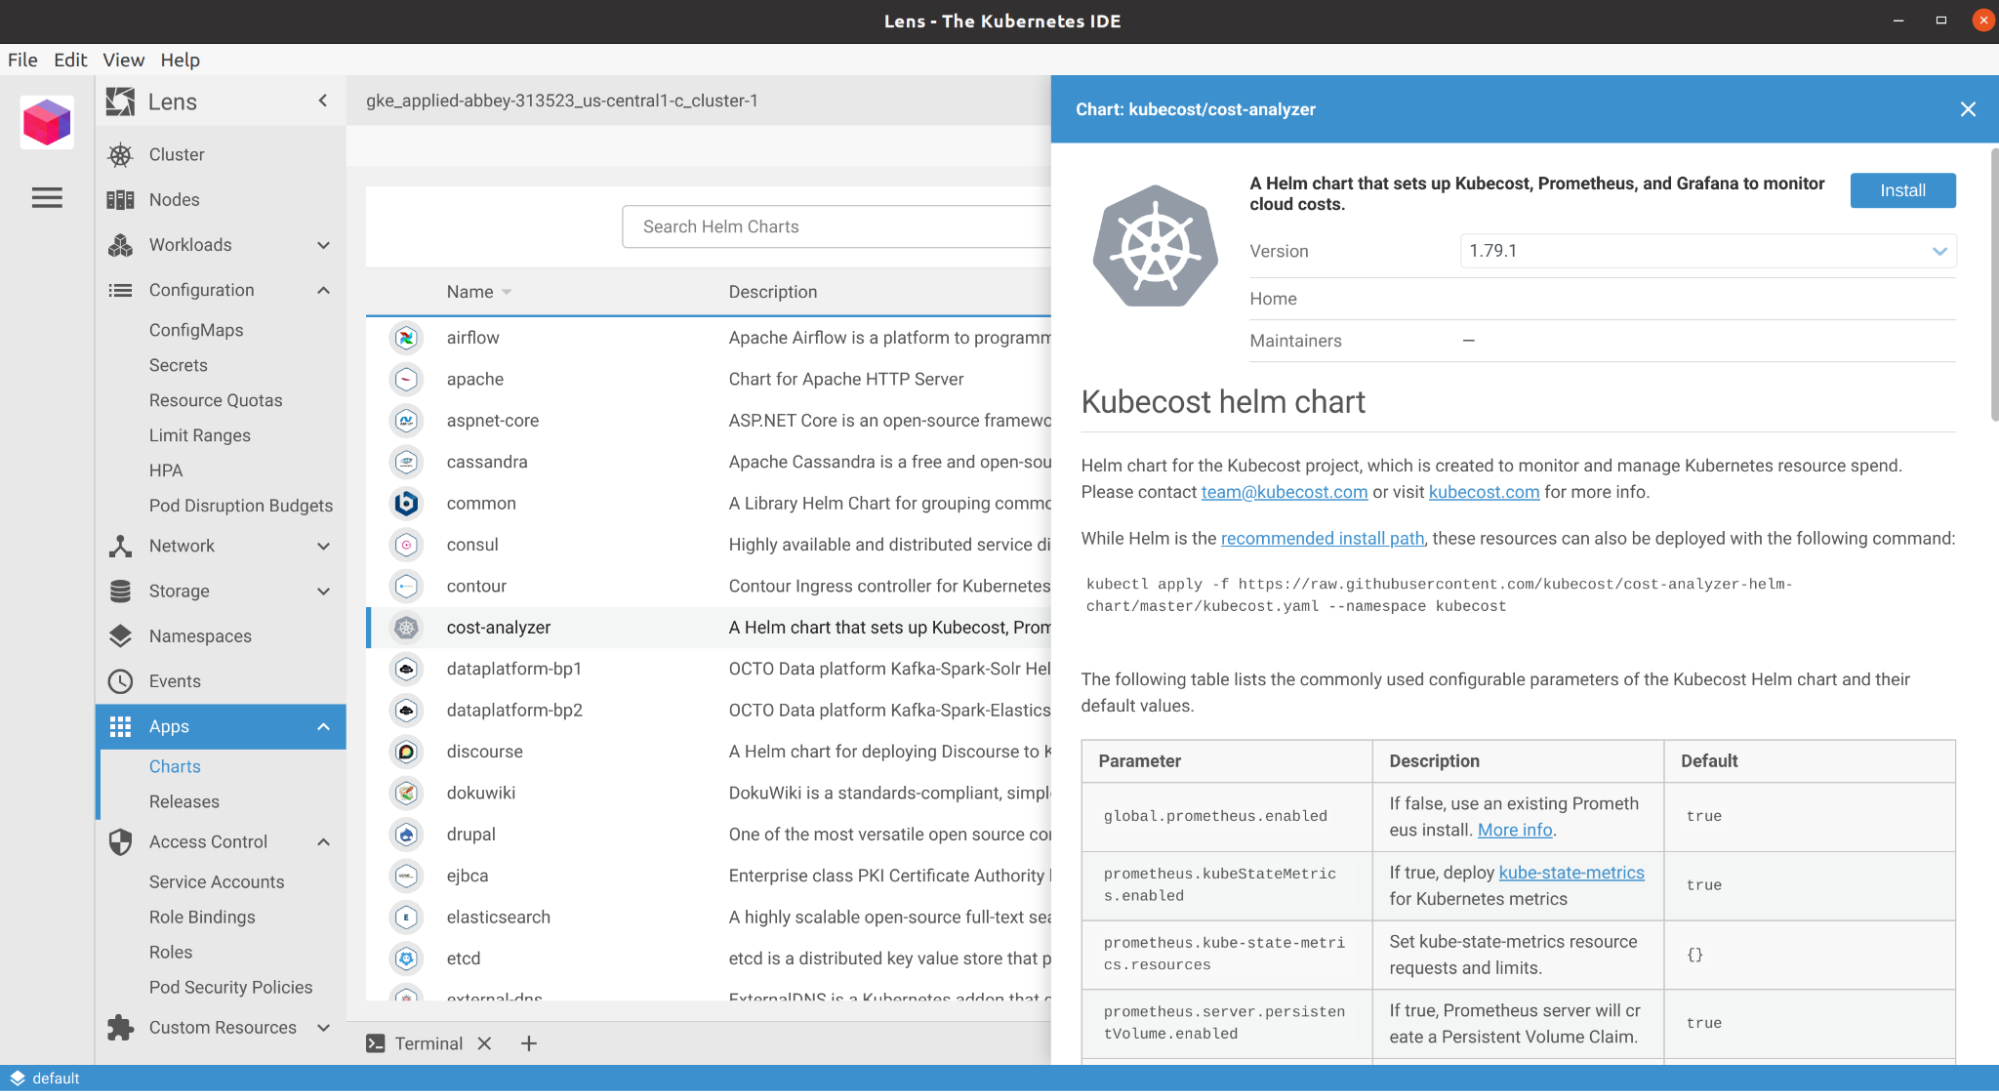The width and height of the screenshot is (1999, 1092).
Task: Select the cassandra chart row
Action: 708,462
